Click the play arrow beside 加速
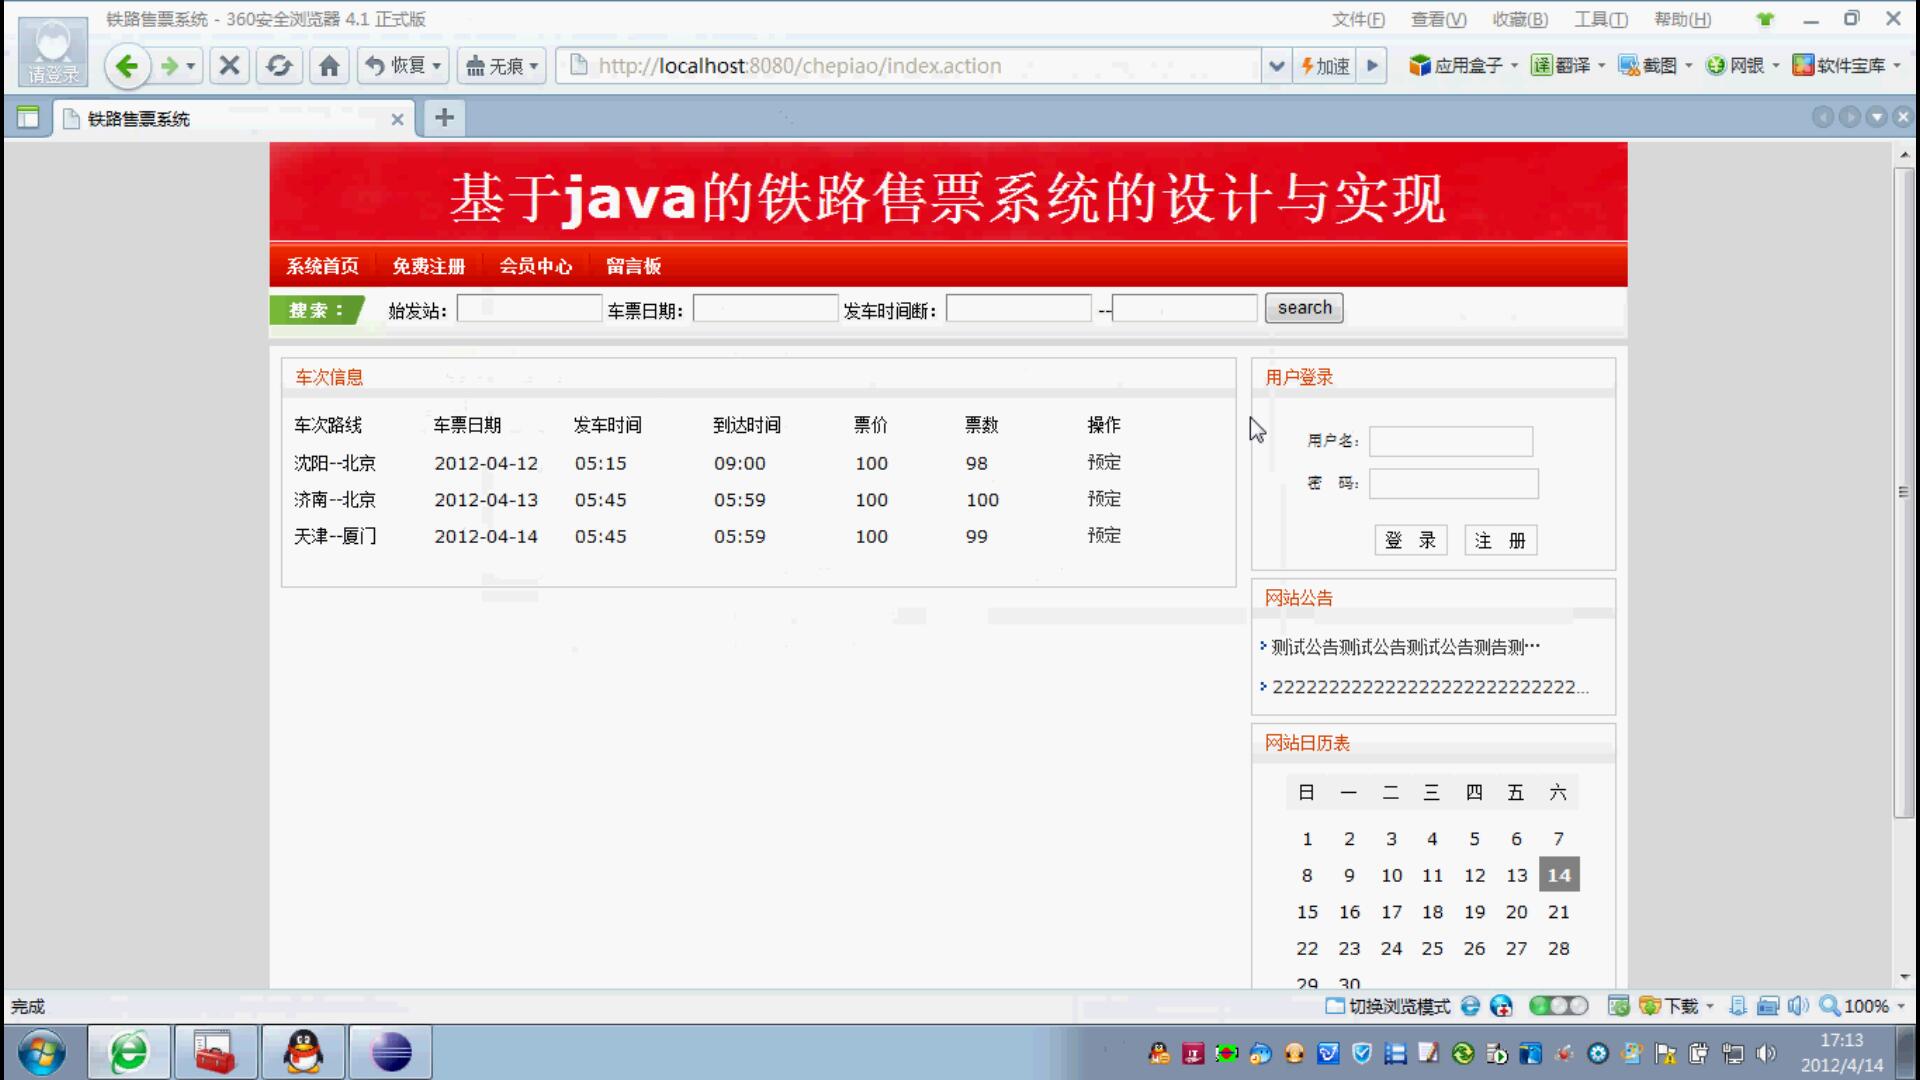The image size is (1920, 1080). point(1372,66)
